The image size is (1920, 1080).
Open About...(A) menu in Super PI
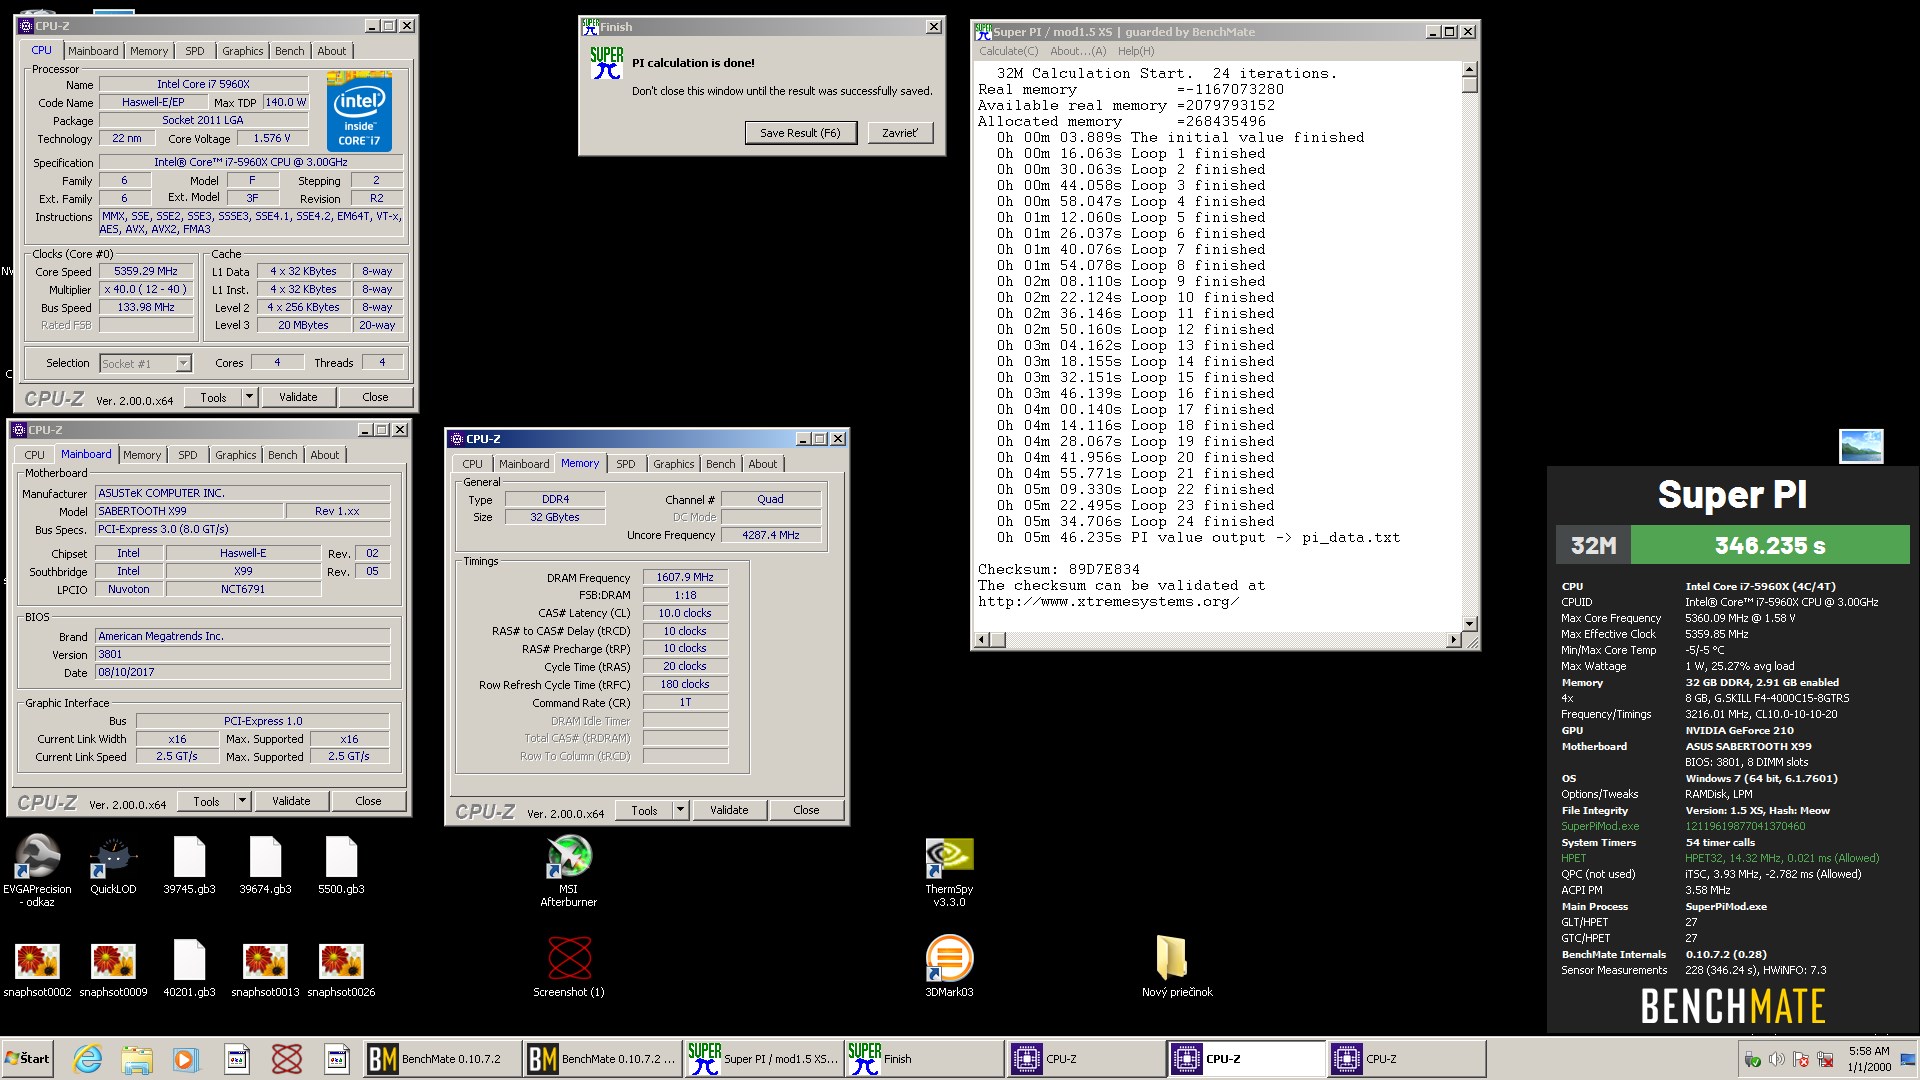(x=1078, y=51)
